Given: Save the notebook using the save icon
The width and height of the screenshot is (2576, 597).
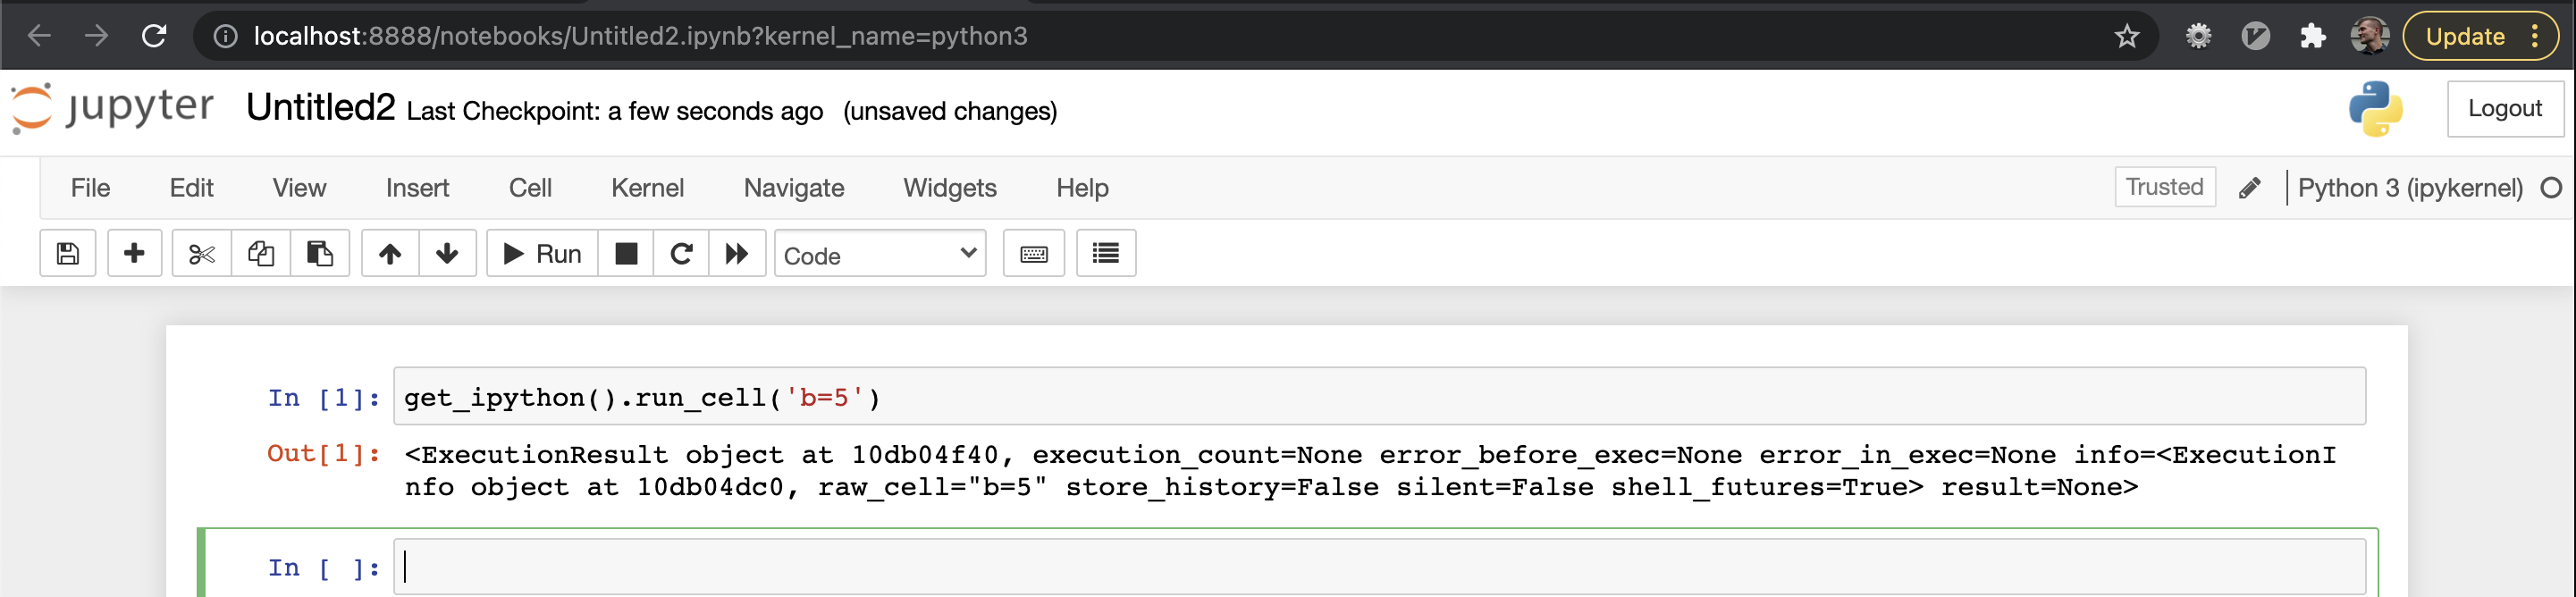Looking at the screenshot, I should pos(66,253).
